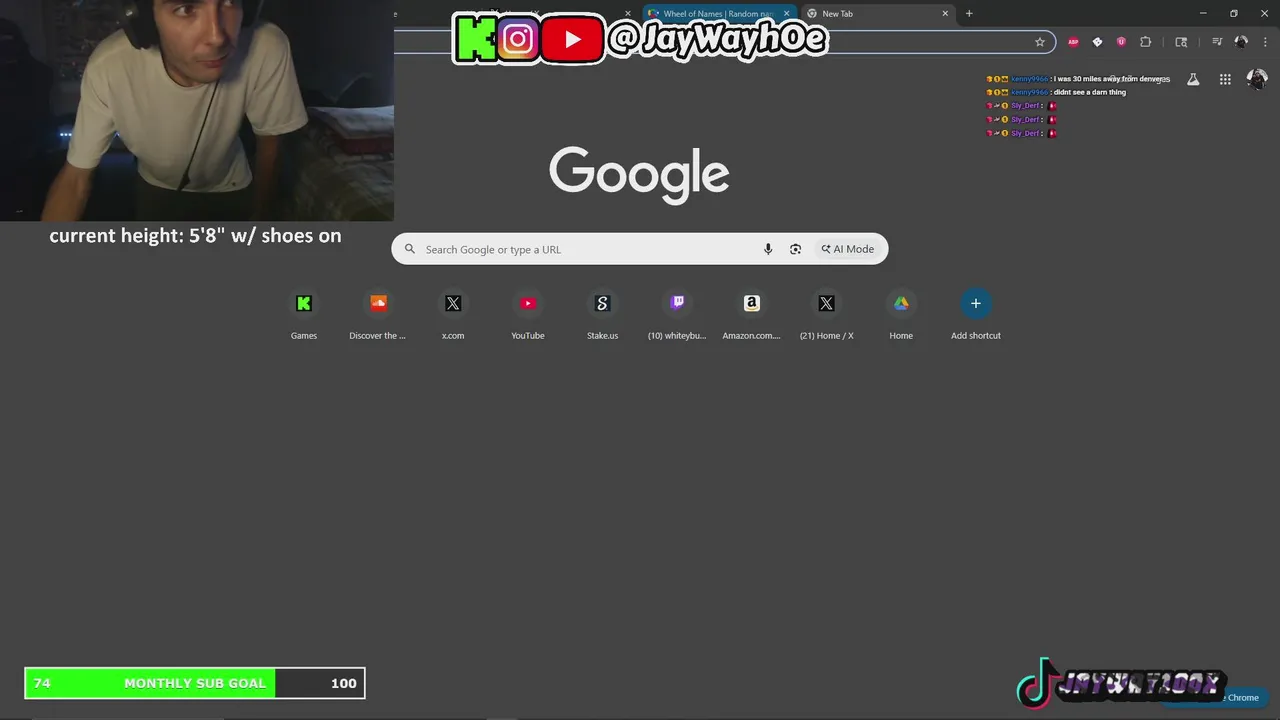Open the Google account avatar

tap(1257, 79)
